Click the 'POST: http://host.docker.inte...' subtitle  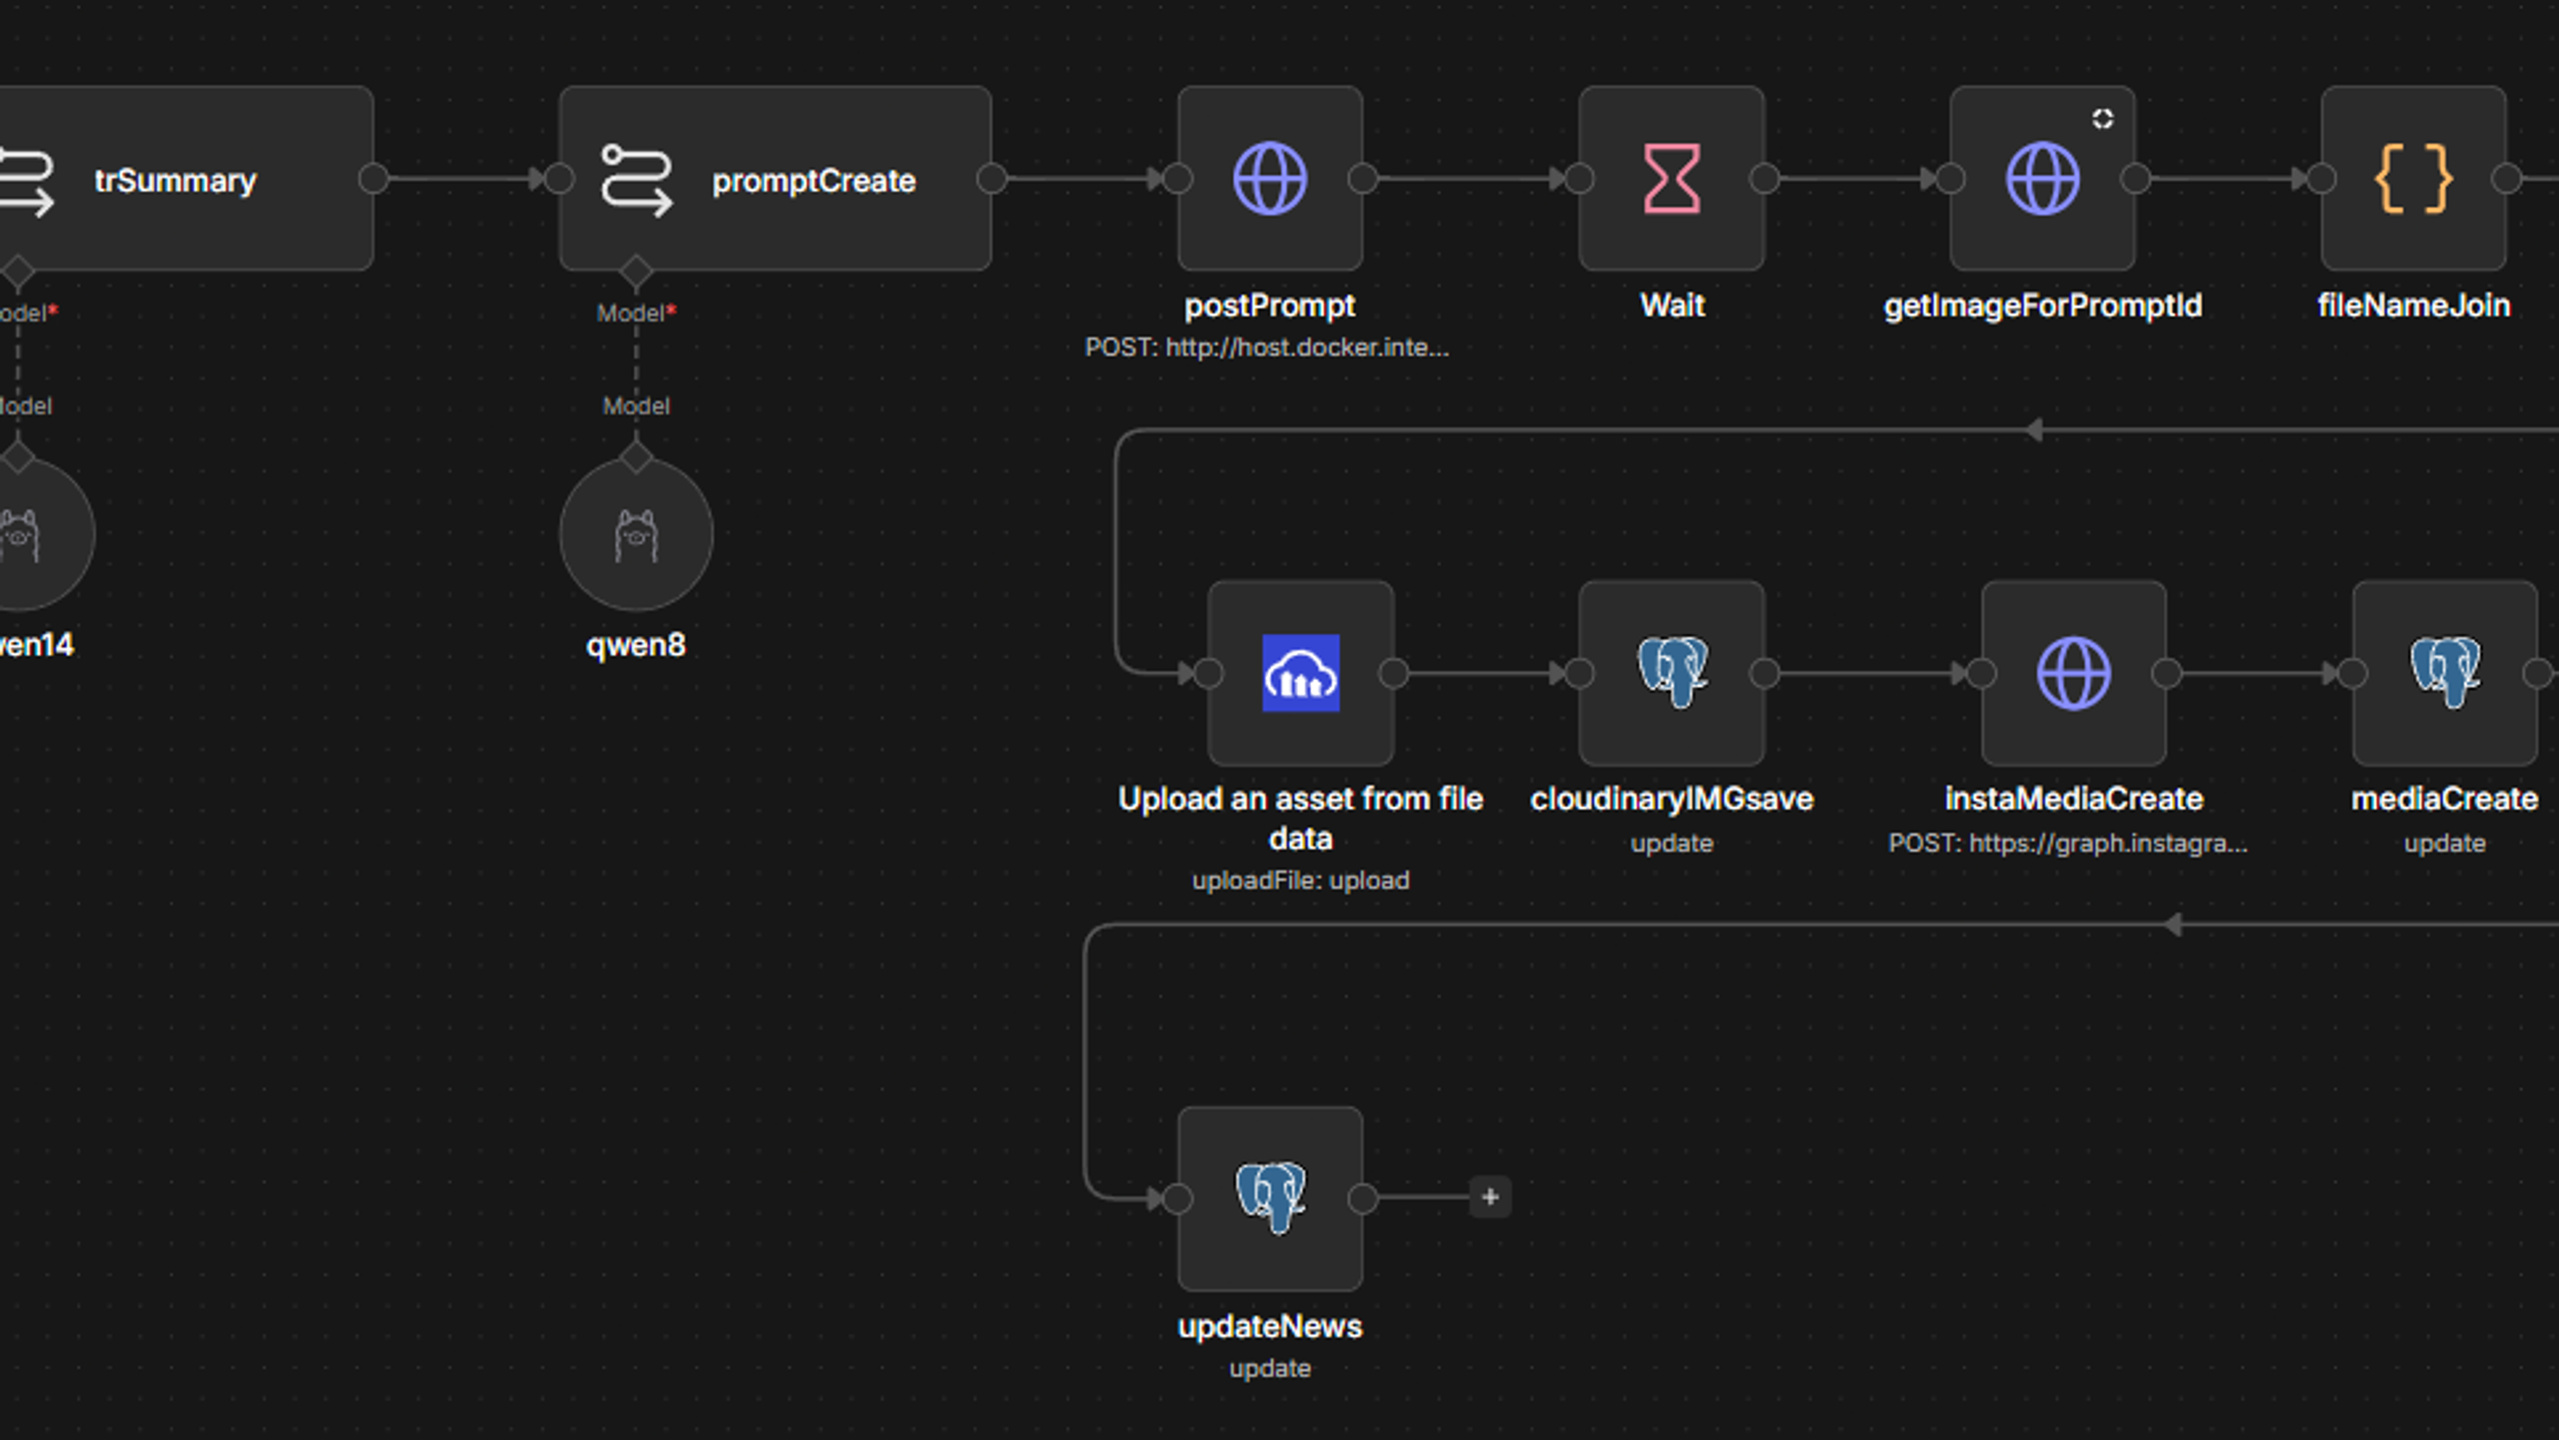(x=1267, y=347)
